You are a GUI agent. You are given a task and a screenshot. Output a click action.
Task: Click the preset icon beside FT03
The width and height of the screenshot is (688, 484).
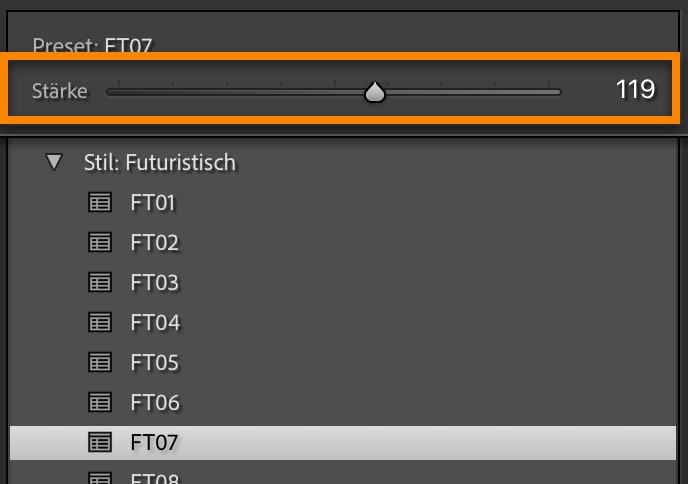(100, 283)
